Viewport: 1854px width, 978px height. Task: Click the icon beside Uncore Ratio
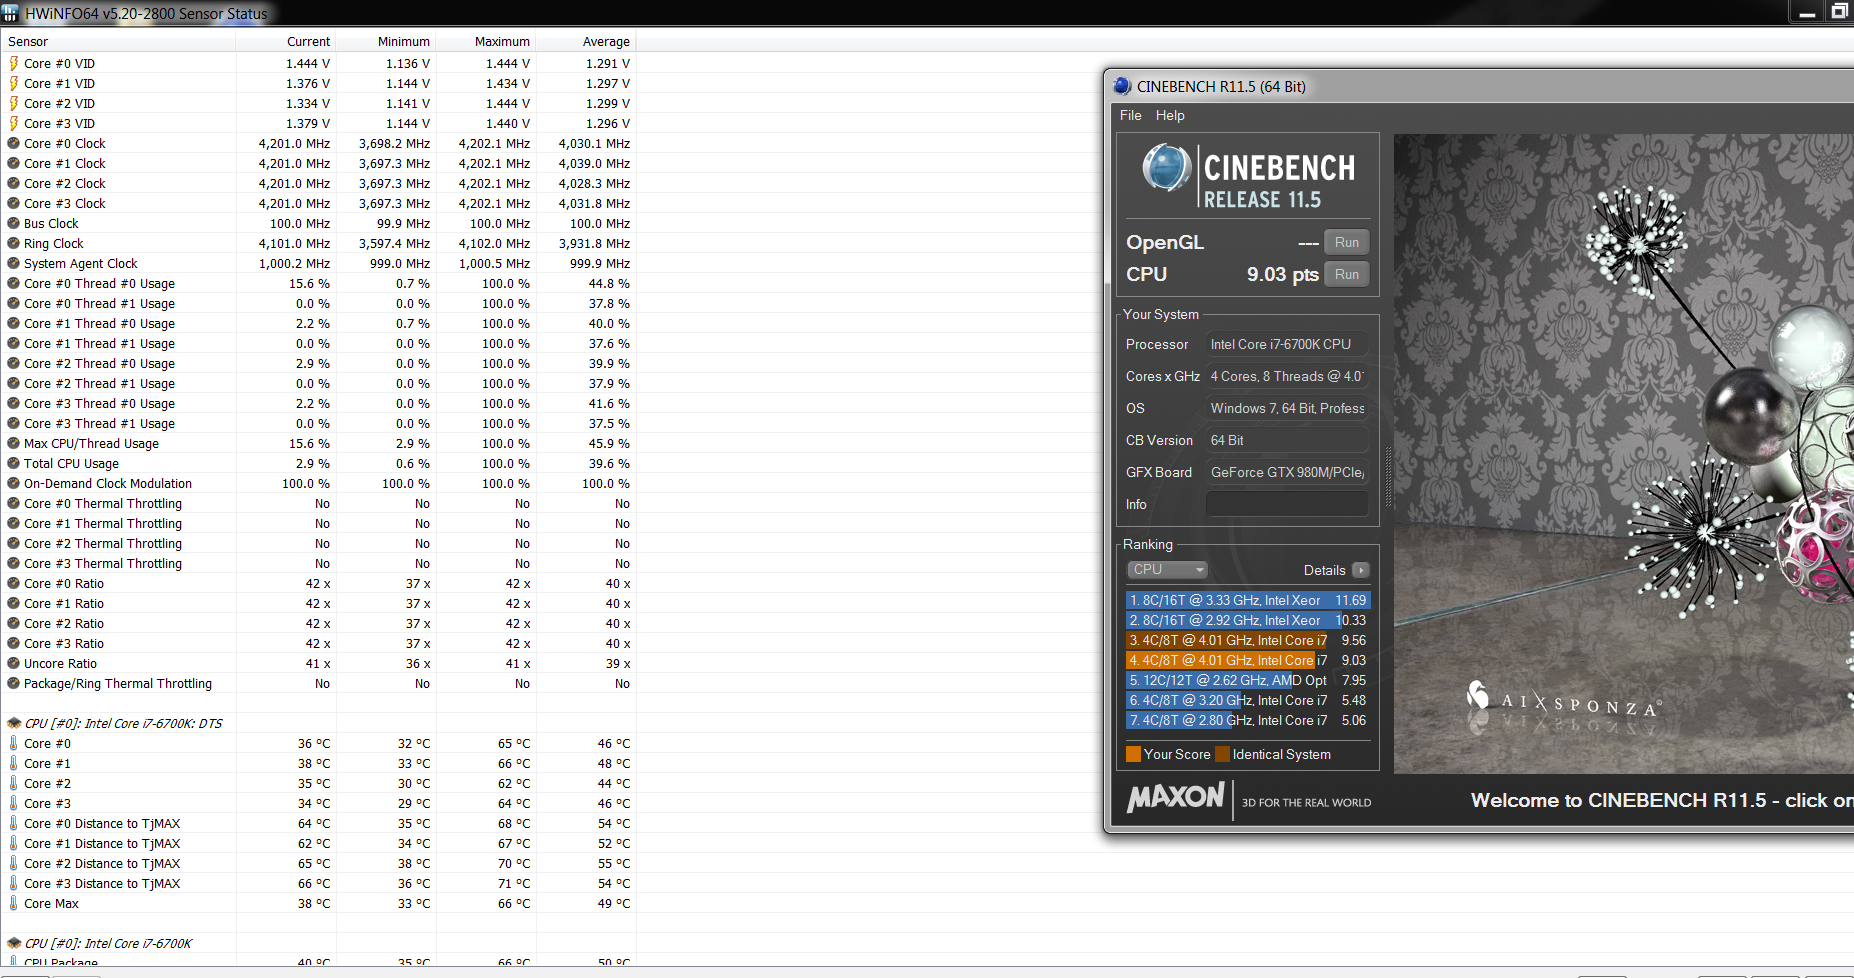tap(14, 663)
